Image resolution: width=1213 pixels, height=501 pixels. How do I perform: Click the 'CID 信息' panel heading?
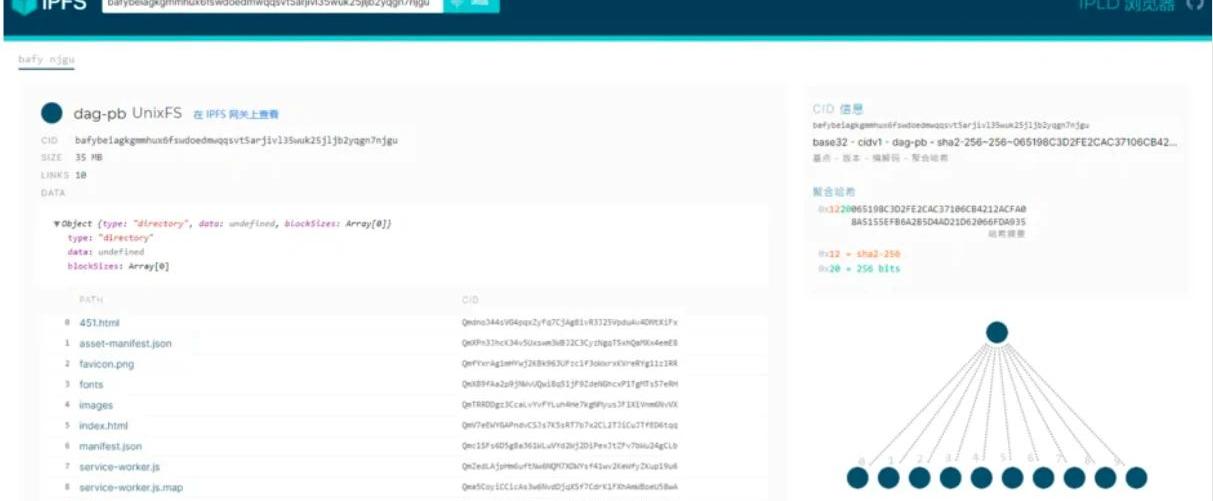[x=838, y=109]
